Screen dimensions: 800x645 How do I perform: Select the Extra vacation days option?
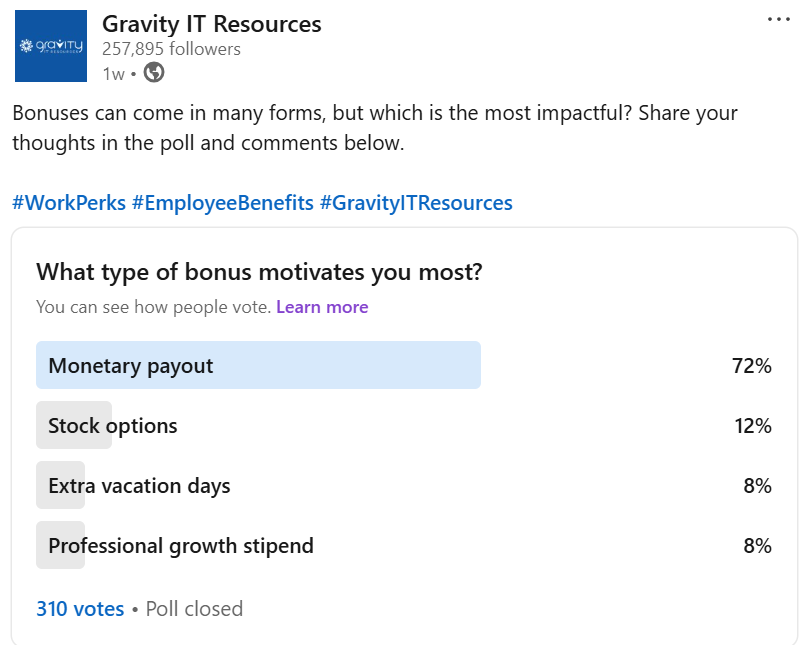pos(404,485)
